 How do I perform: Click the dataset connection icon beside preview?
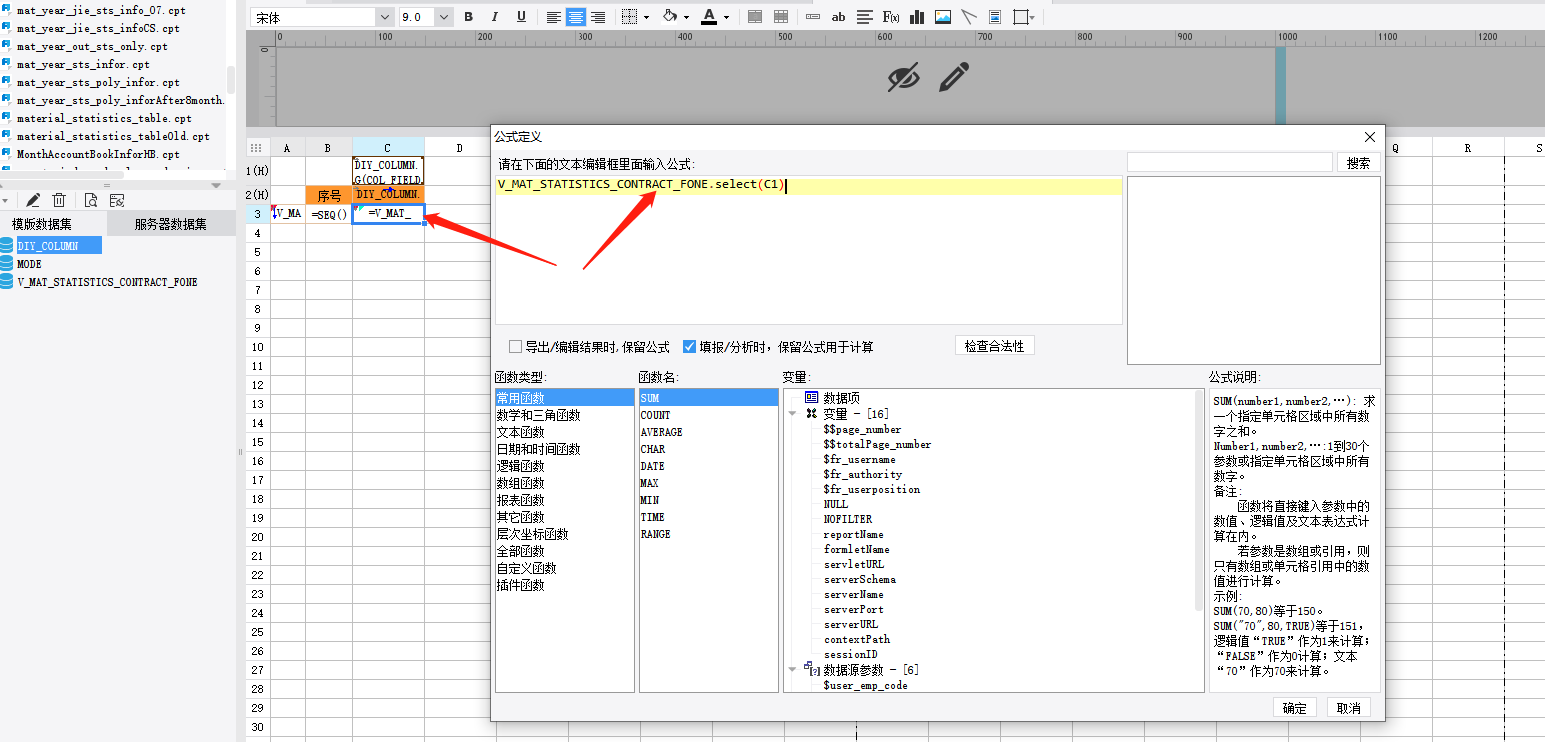tap(117, 200)
